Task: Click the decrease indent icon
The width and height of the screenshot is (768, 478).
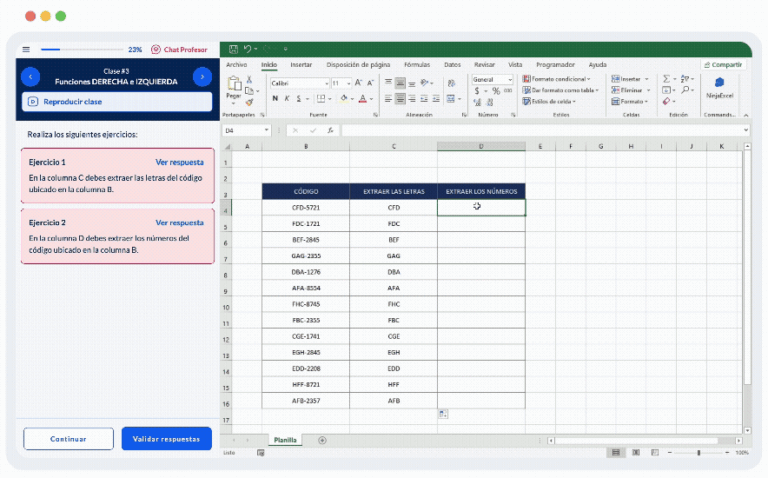Action: [x=424, y=98]
